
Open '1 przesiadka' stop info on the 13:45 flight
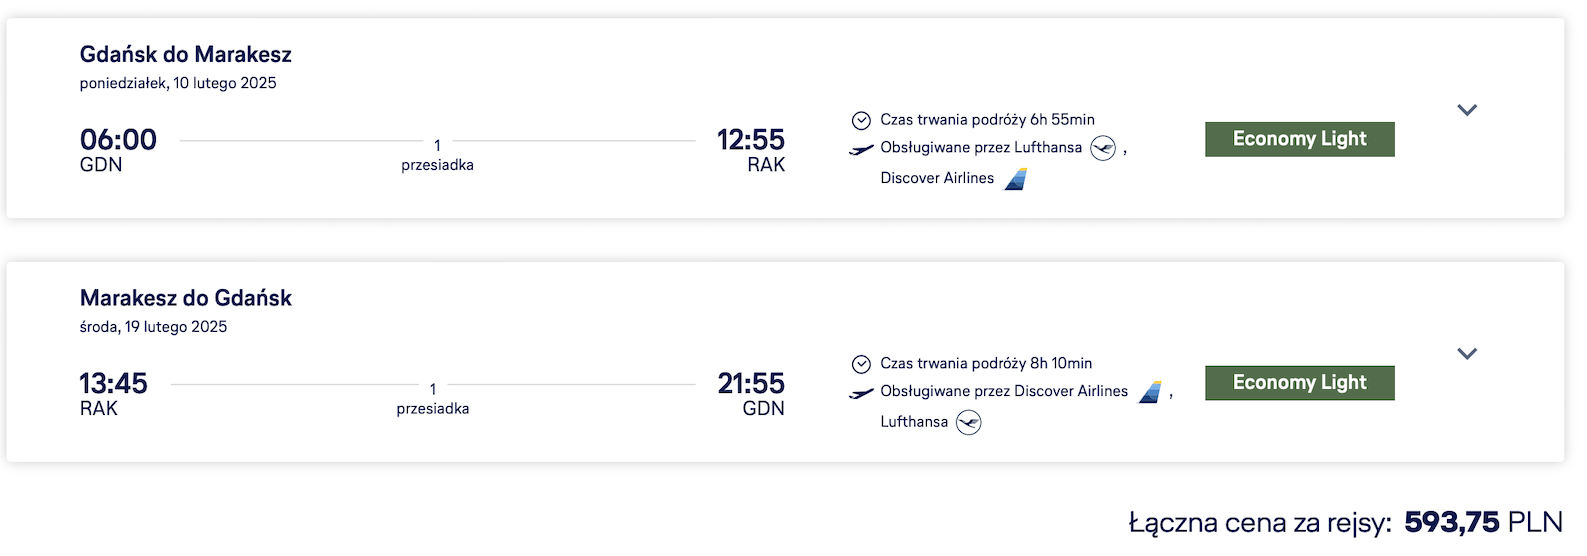coord(432,398)
